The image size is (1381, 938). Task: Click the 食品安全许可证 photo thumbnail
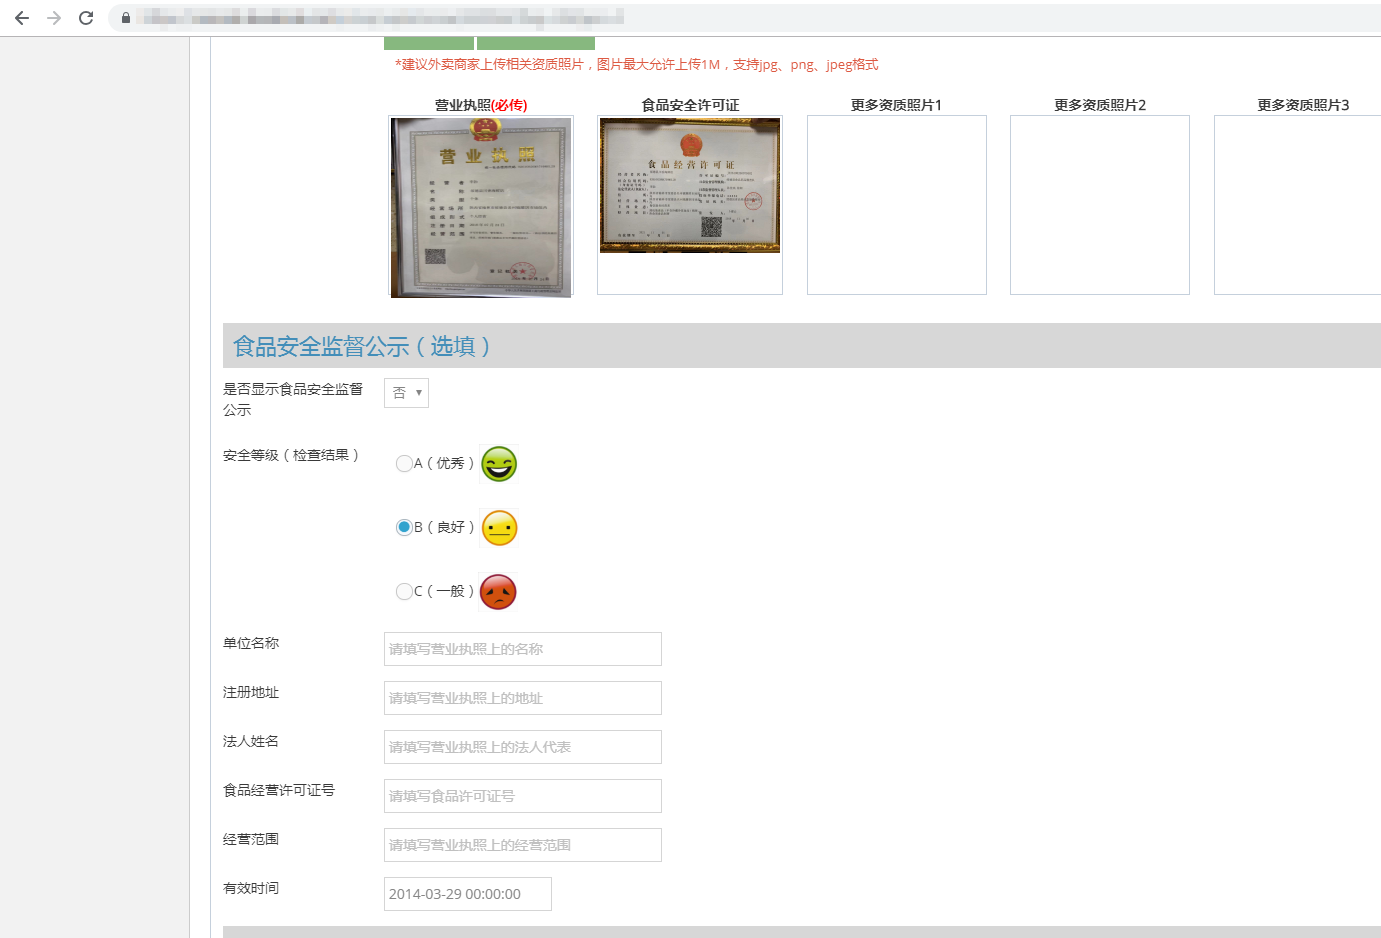coord(690,186)
